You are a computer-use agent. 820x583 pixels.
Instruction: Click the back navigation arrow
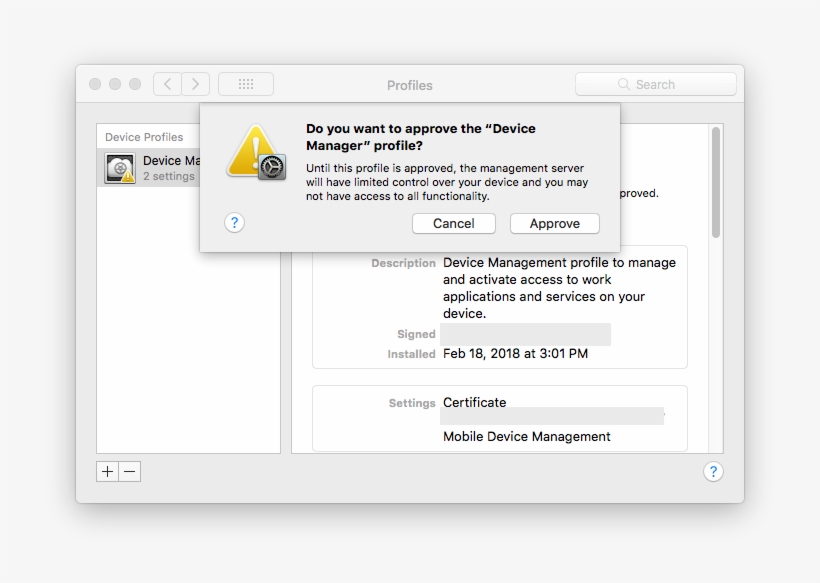pyautogui.click(x=167, y=85)
